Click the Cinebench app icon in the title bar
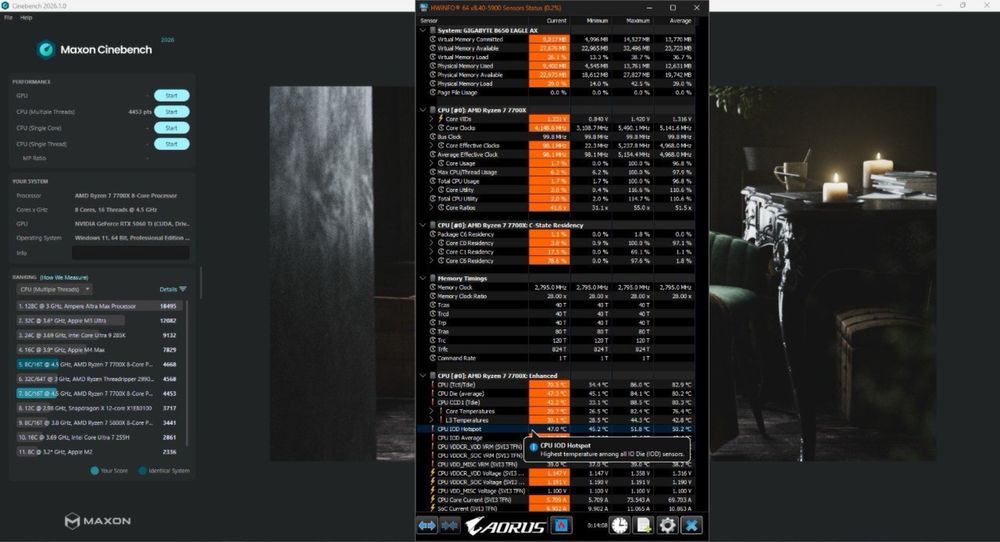This screenshot has height=542, width=1000. tap(5, 5)
